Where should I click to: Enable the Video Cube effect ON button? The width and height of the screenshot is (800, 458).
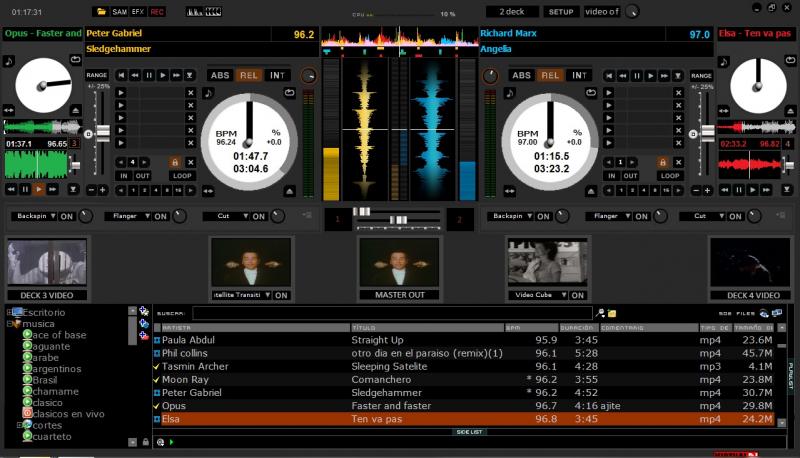pos(578,295)
